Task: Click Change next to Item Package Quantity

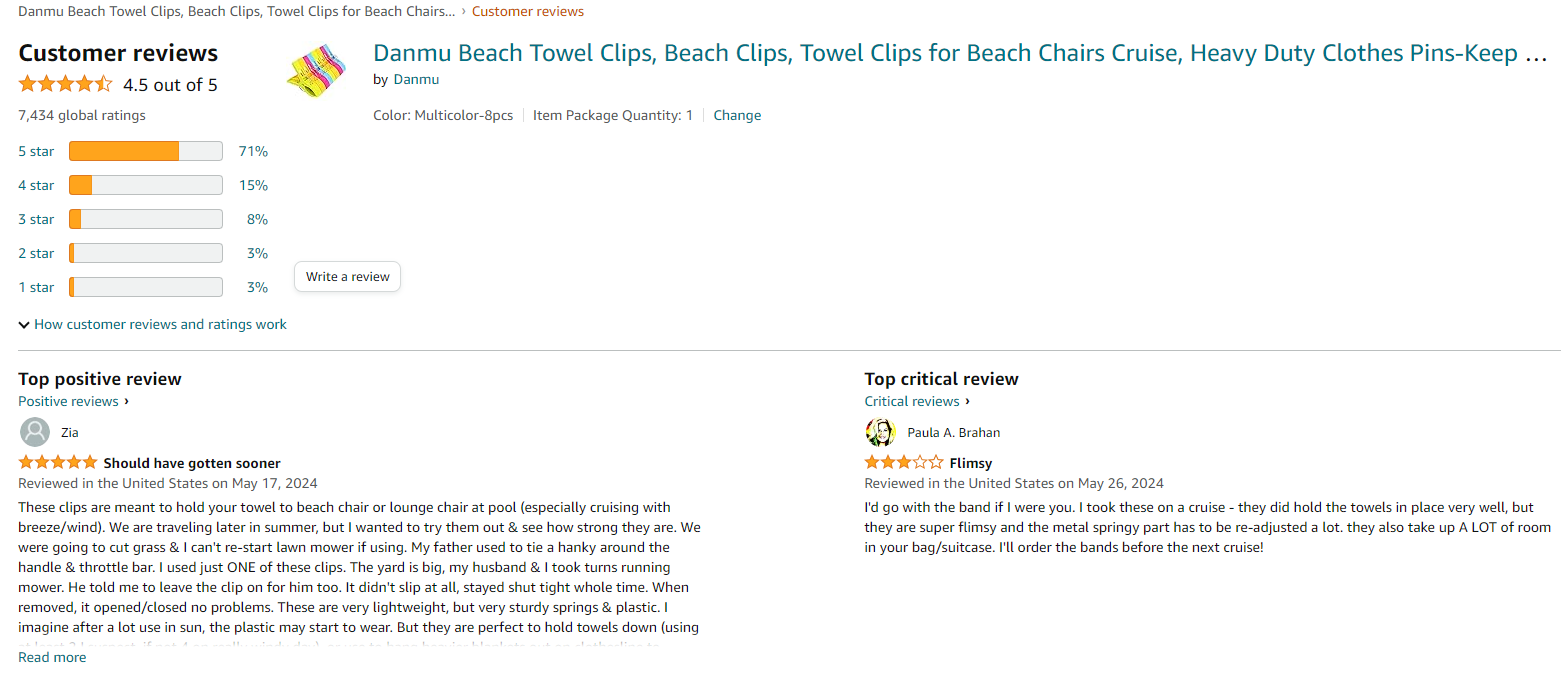Action: pyautogui.click(x=737, y=115)
